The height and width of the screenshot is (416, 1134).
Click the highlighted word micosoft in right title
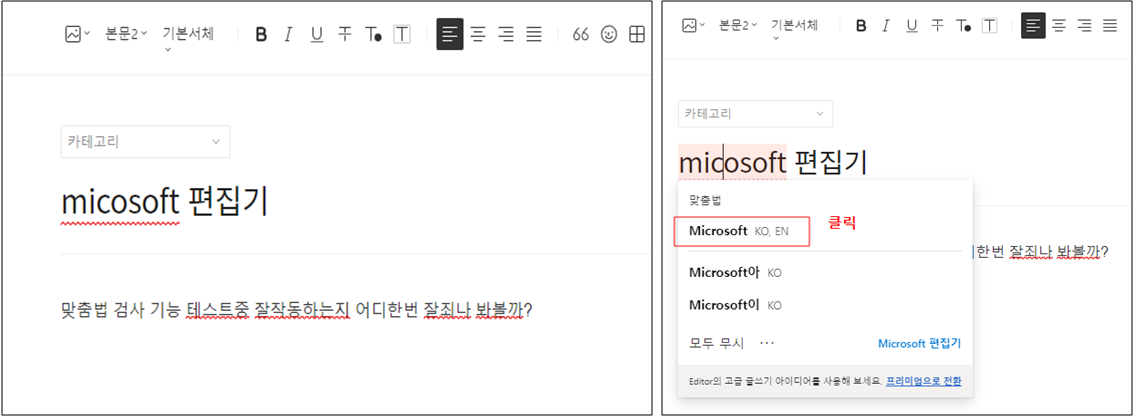[x=732, y=162]
